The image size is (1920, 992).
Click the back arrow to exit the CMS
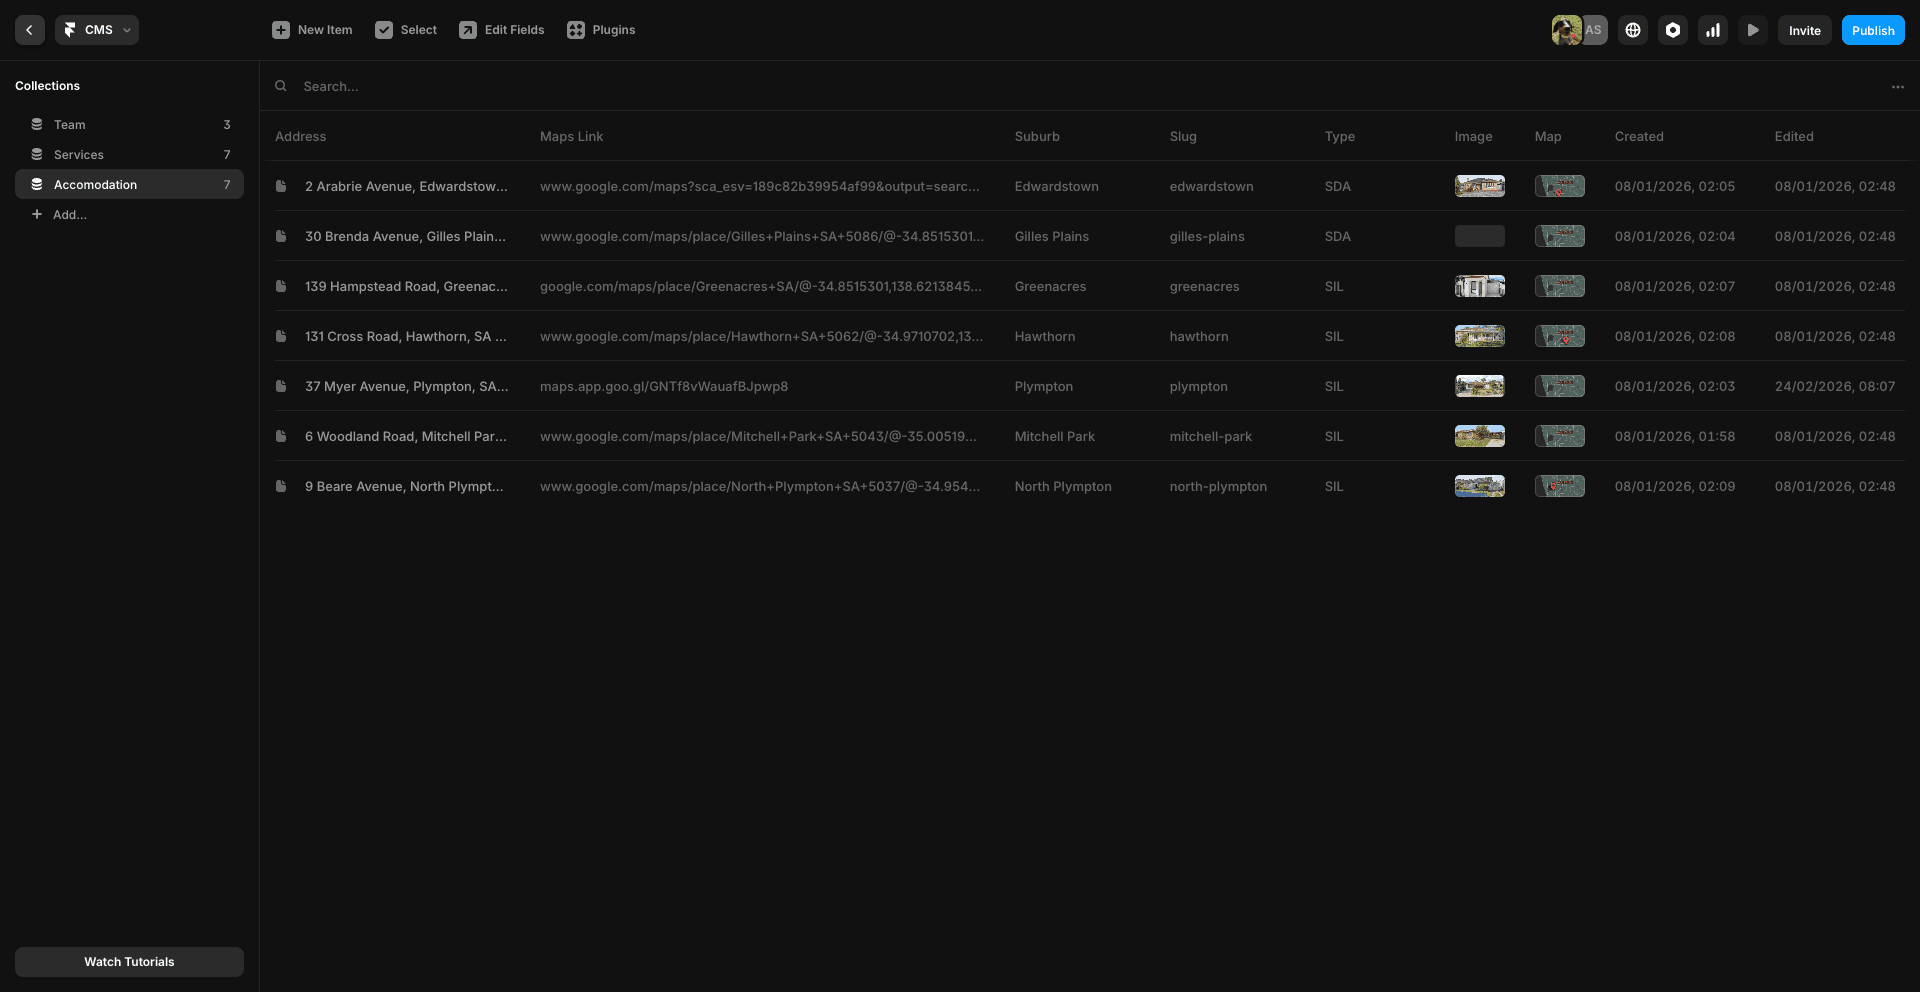tap(28, 30)
